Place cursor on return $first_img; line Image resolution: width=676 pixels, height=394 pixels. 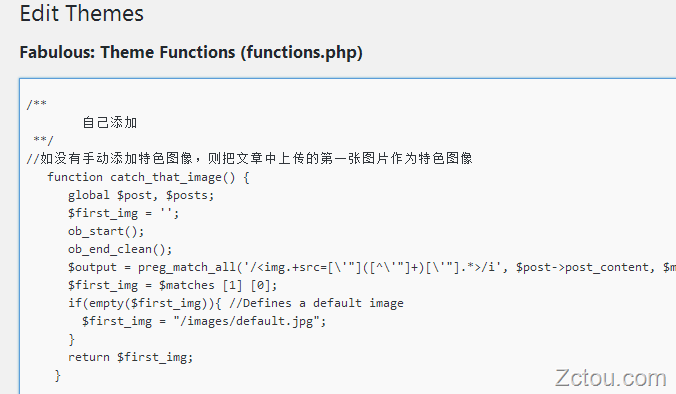click(x=131, y=357)
